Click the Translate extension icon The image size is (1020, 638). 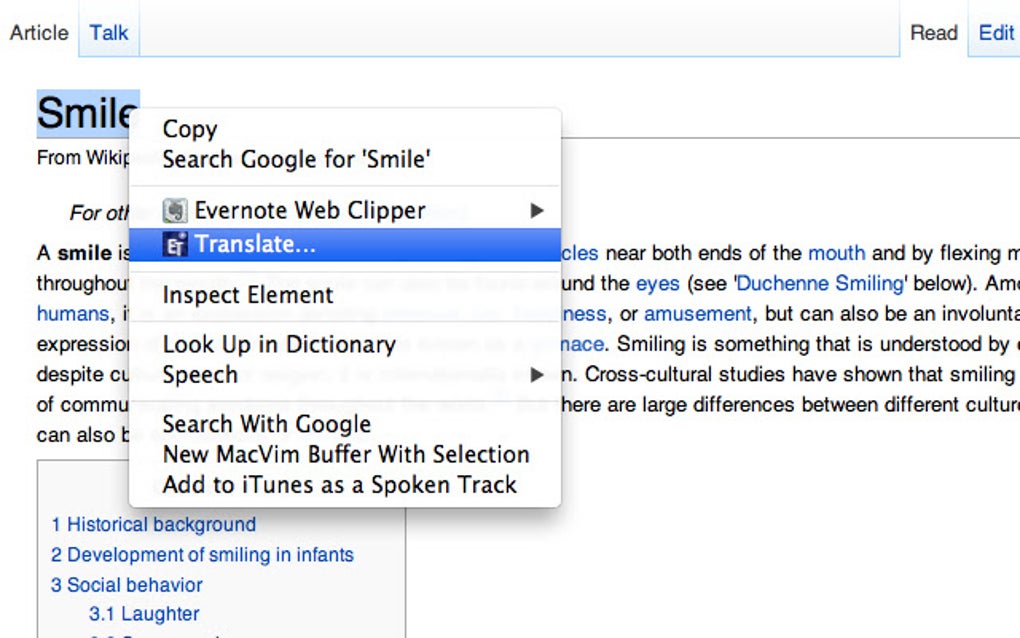pyautogui.click(x=175, y=245)
